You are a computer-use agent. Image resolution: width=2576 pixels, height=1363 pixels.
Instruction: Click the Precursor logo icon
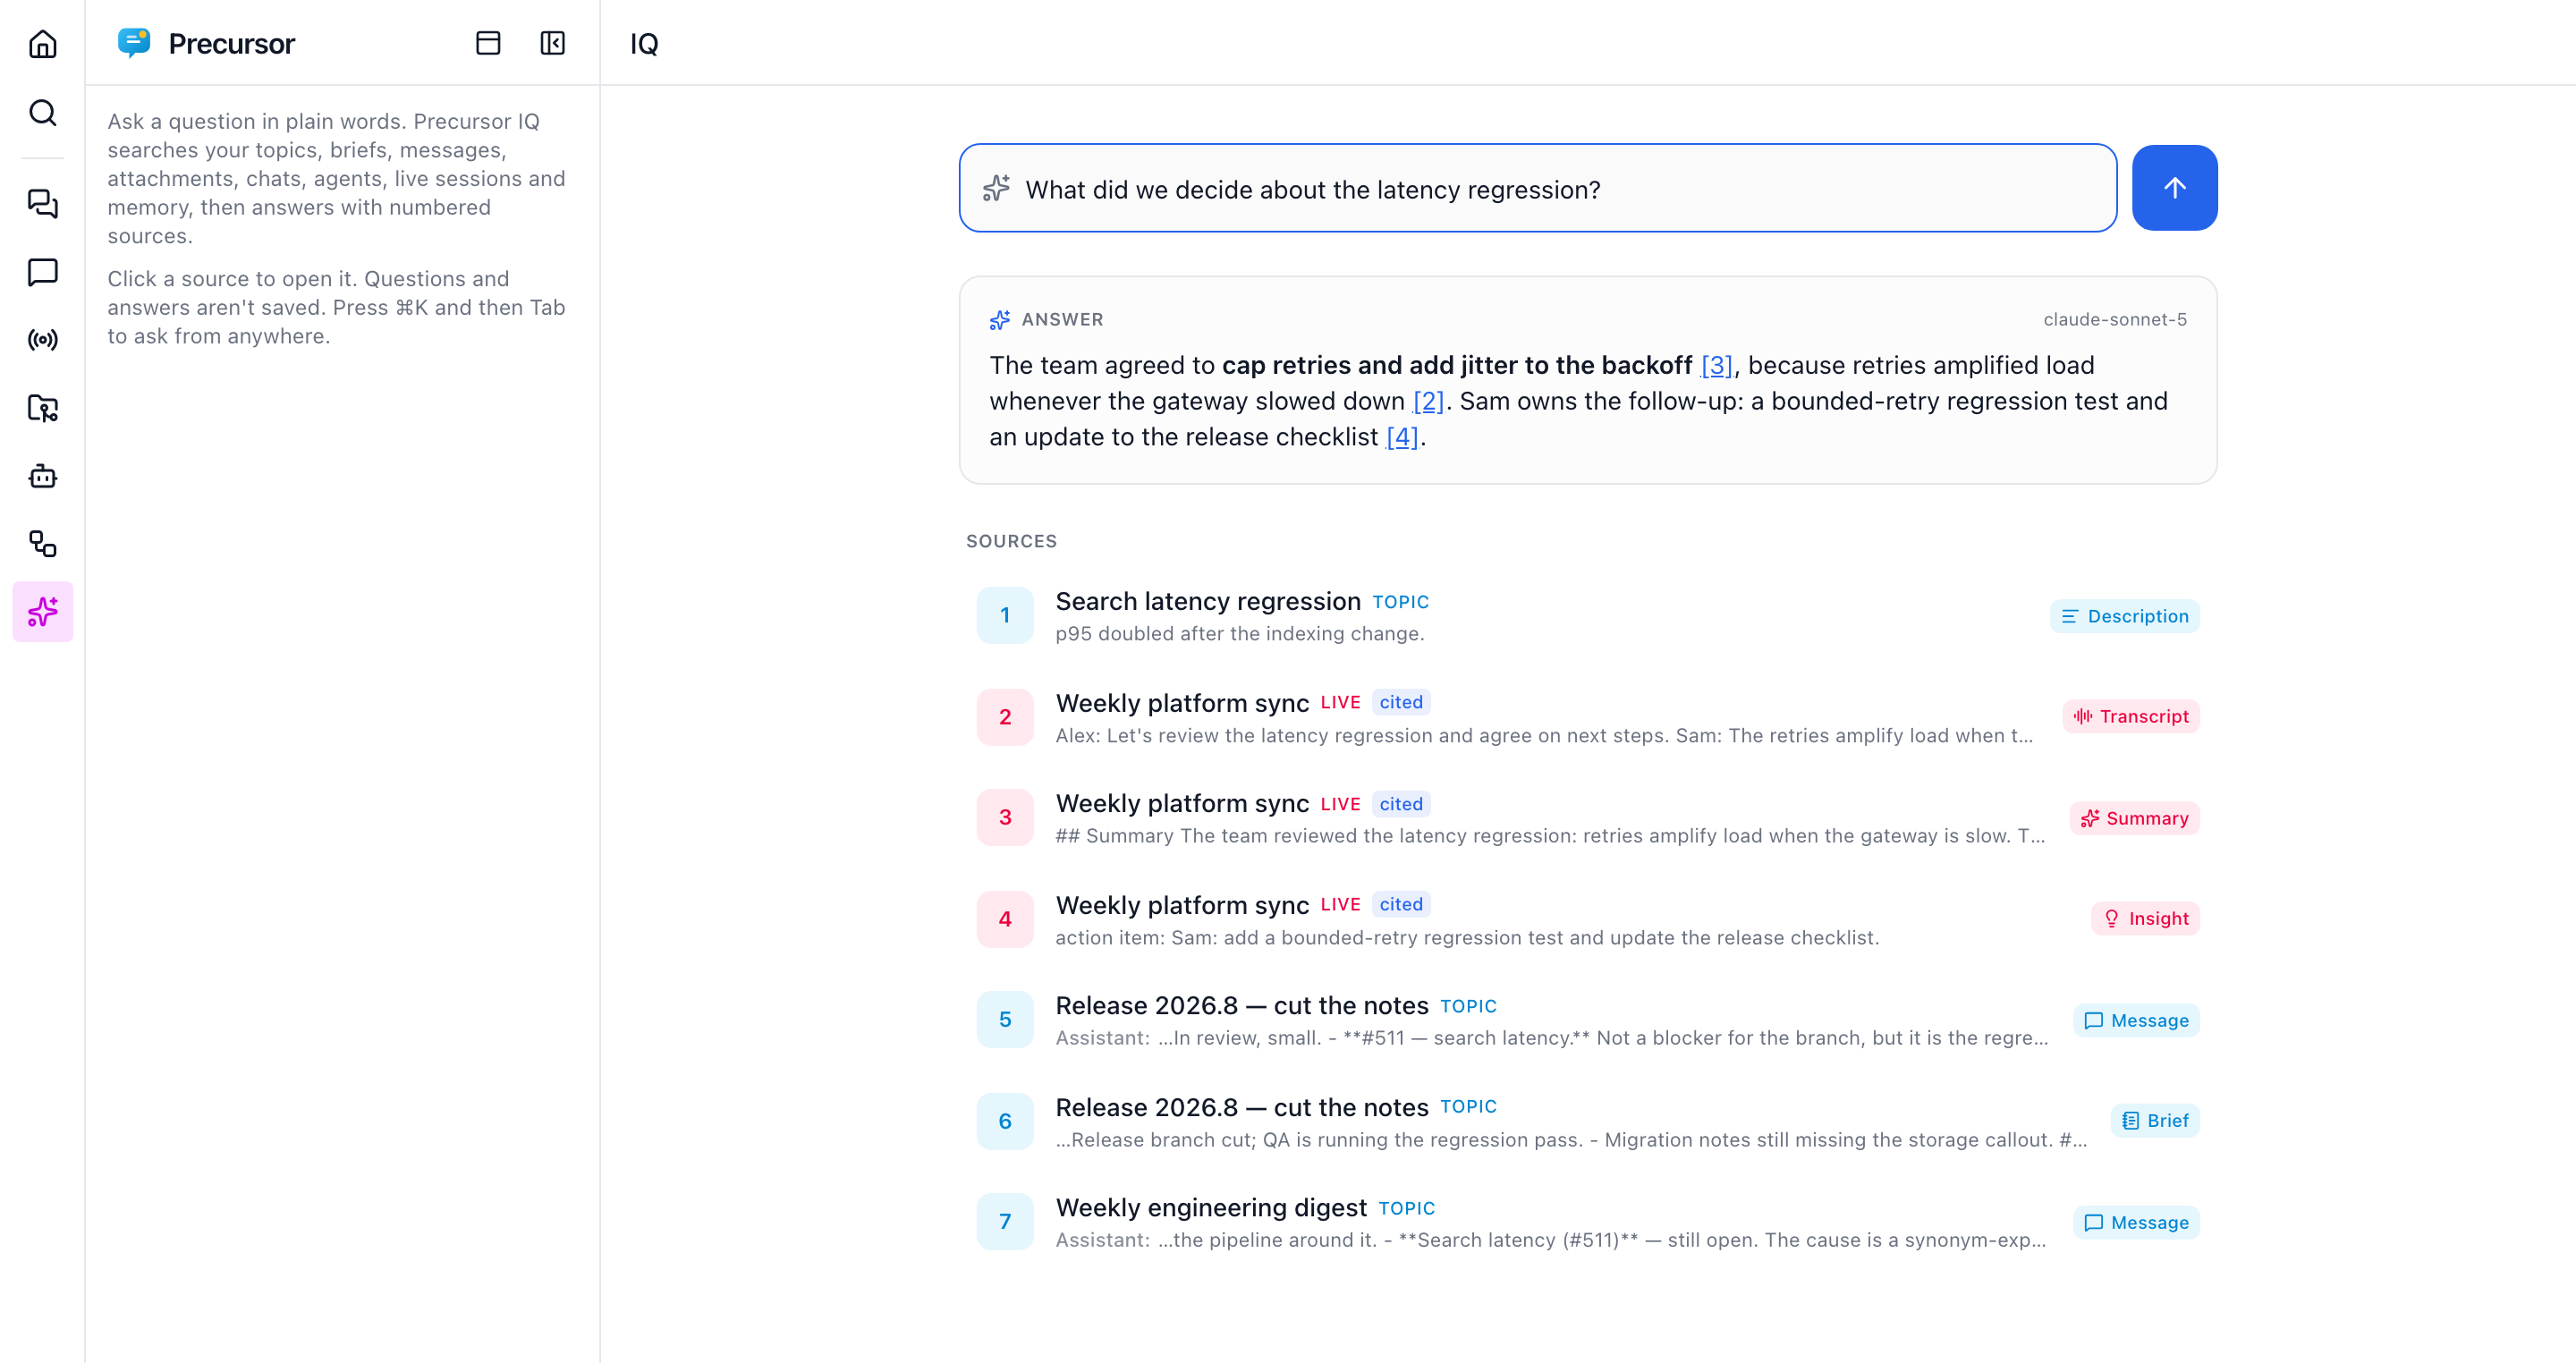point(134,43)
